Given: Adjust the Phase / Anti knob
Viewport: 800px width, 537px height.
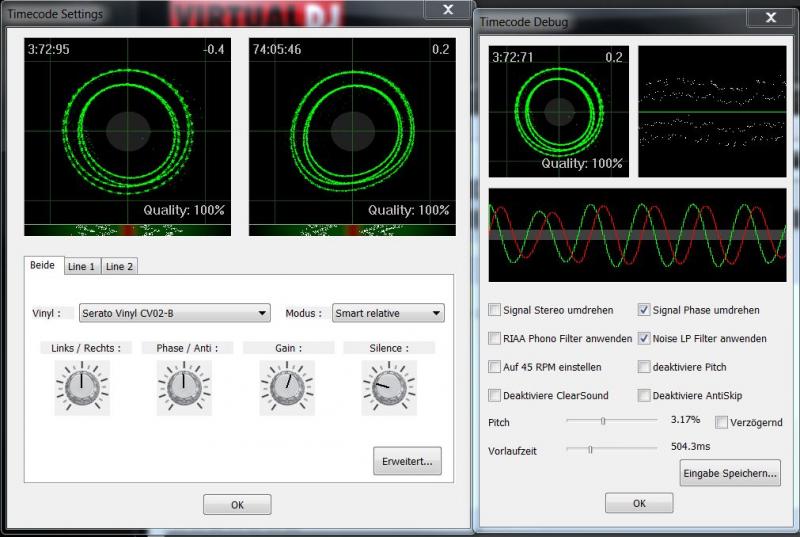Looking at the screenshot, I should 184,387.
